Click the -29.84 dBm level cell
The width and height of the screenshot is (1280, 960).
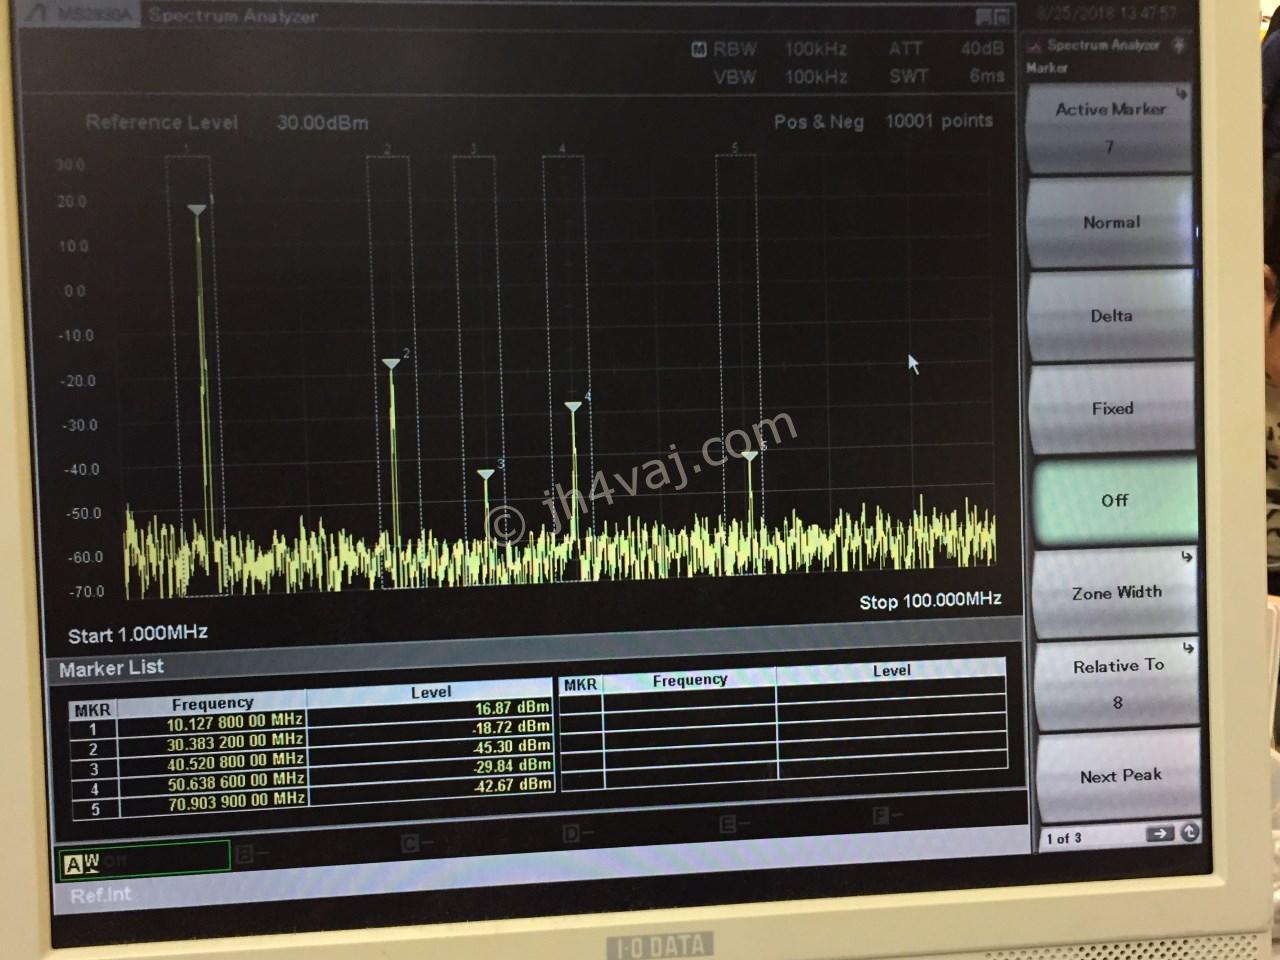[511, 765]
